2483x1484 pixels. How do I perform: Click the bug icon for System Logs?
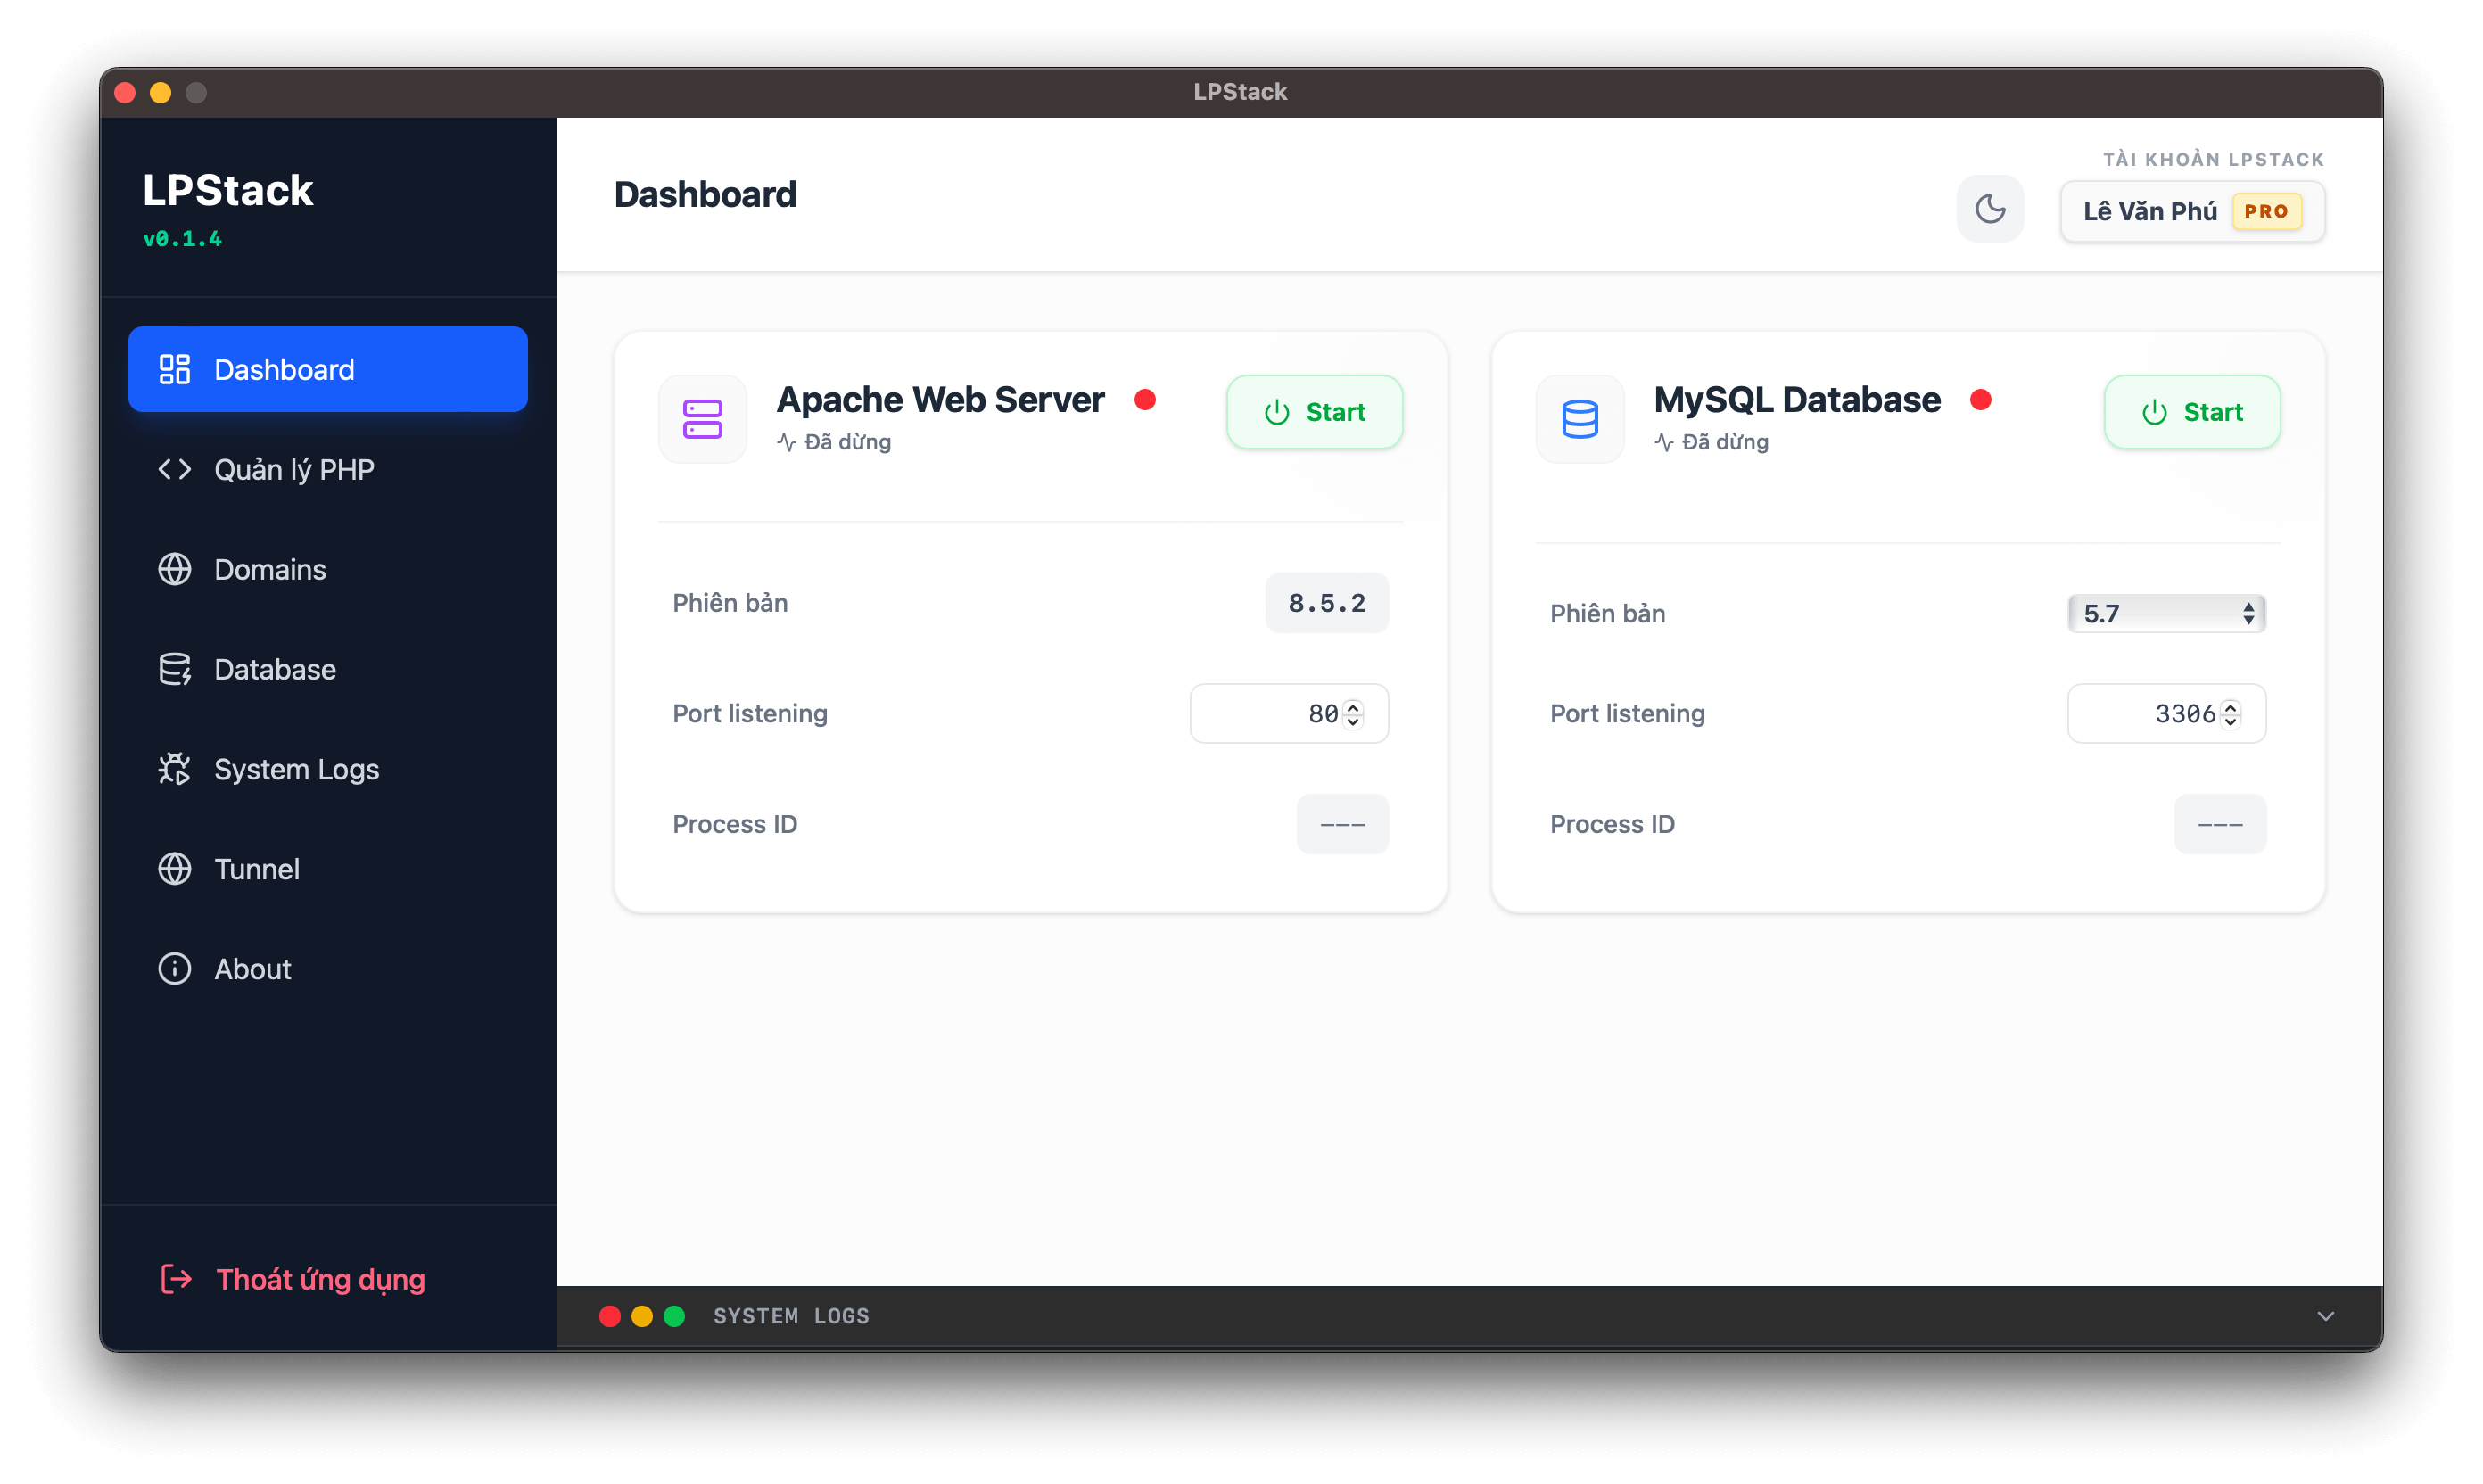pos(174,769)
